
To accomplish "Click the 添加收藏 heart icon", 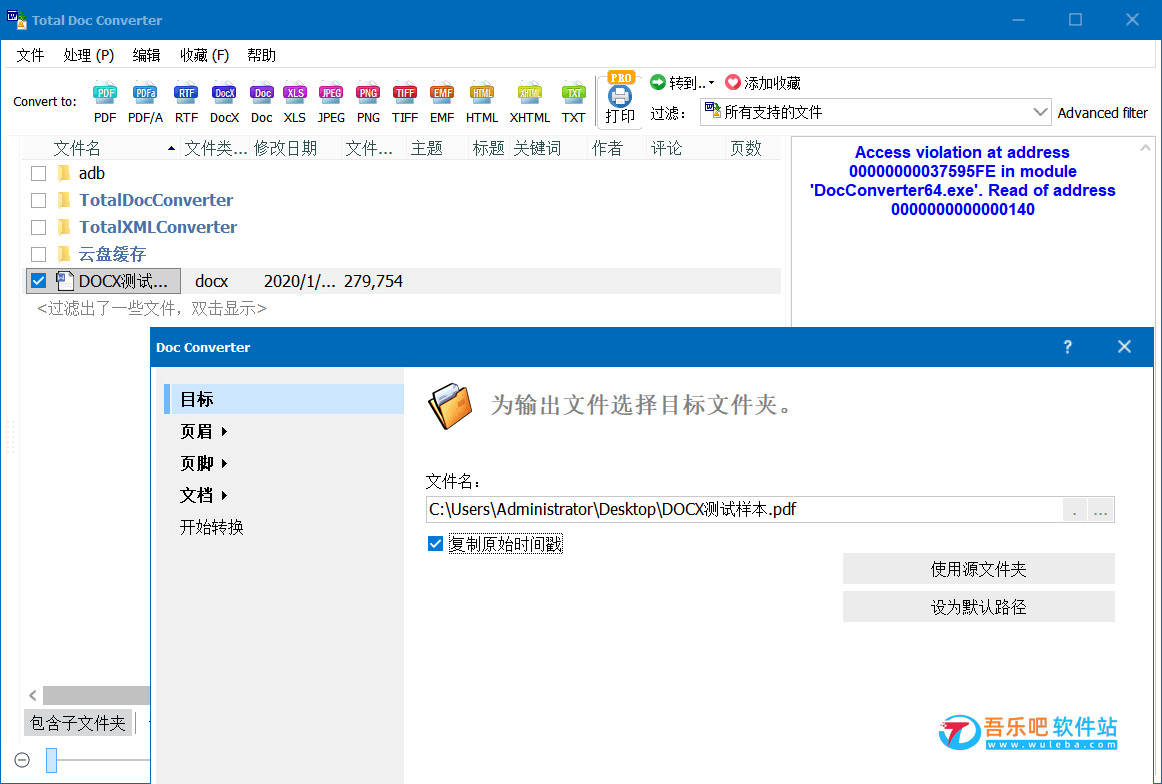I will click(733, 82).
